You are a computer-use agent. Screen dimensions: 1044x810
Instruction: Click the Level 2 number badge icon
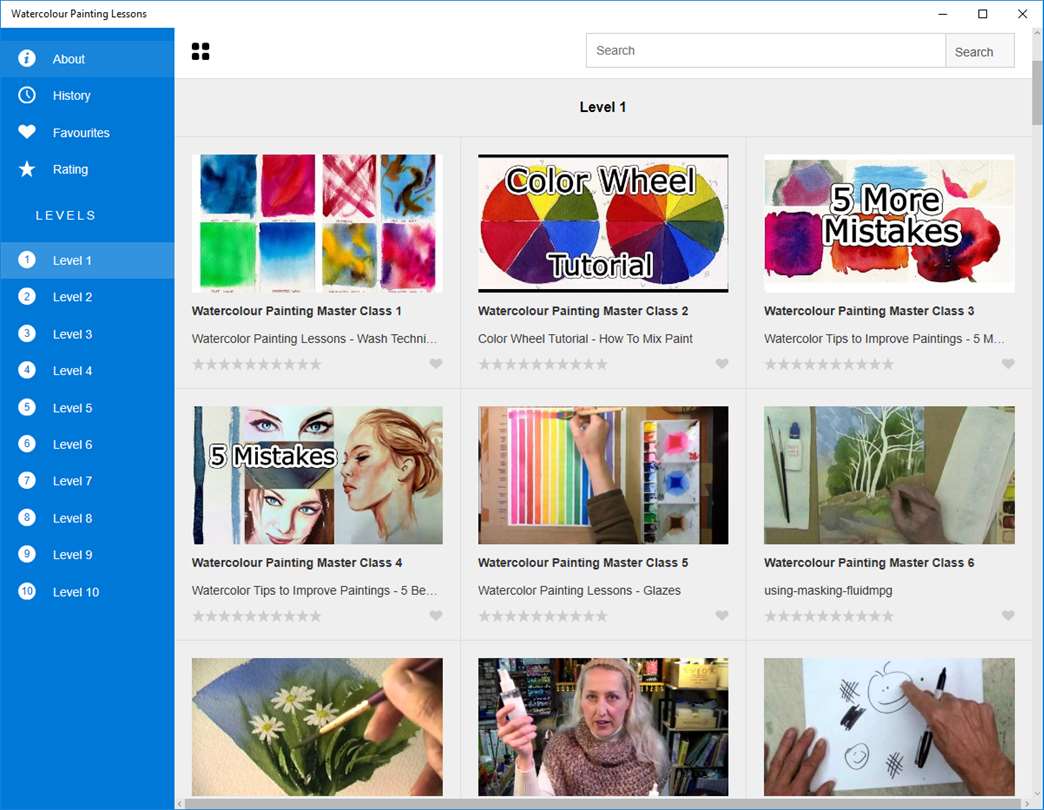point(27,297)
